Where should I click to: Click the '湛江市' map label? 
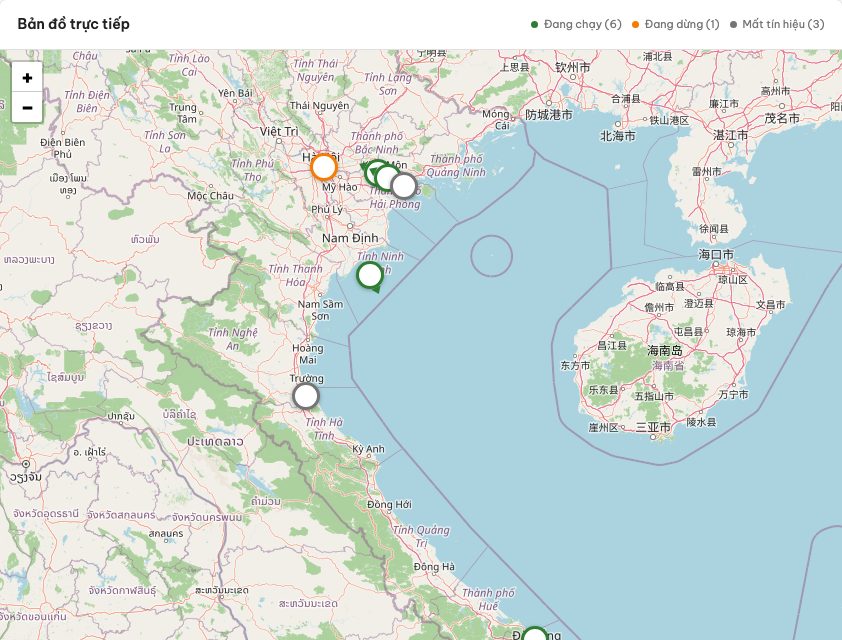[730, 135]
